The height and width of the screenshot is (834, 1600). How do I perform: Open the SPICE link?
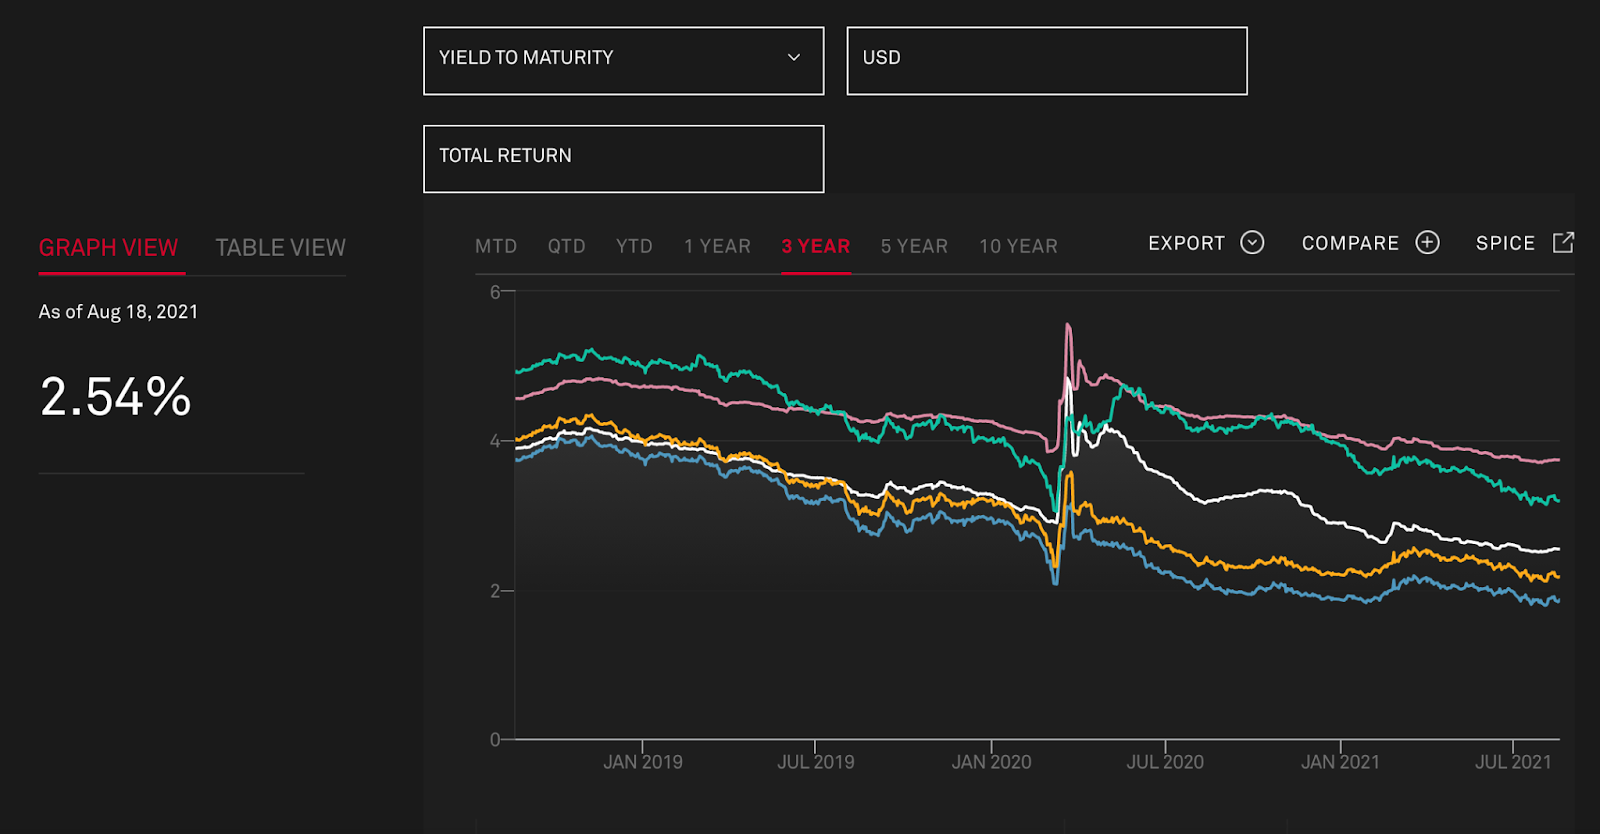tap(1505, 243)
